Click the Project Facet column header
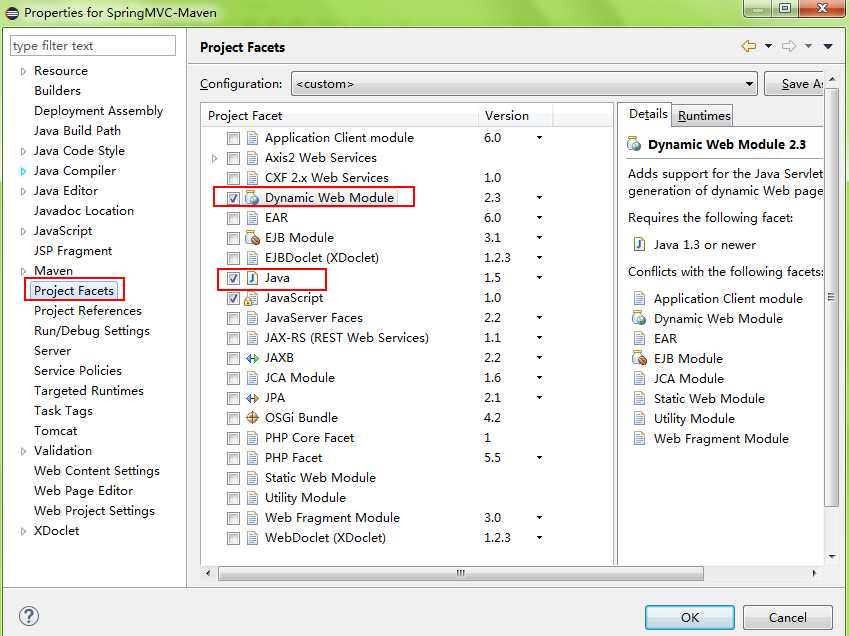 340,116
